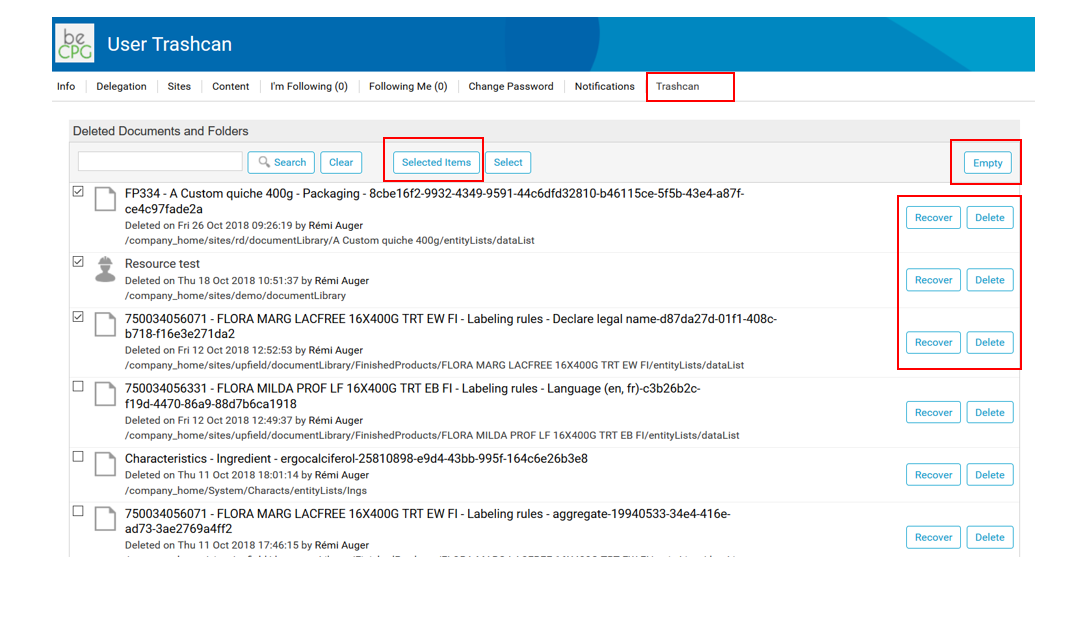
Task: Delete the Resource test item
Action: coord(990,280)
